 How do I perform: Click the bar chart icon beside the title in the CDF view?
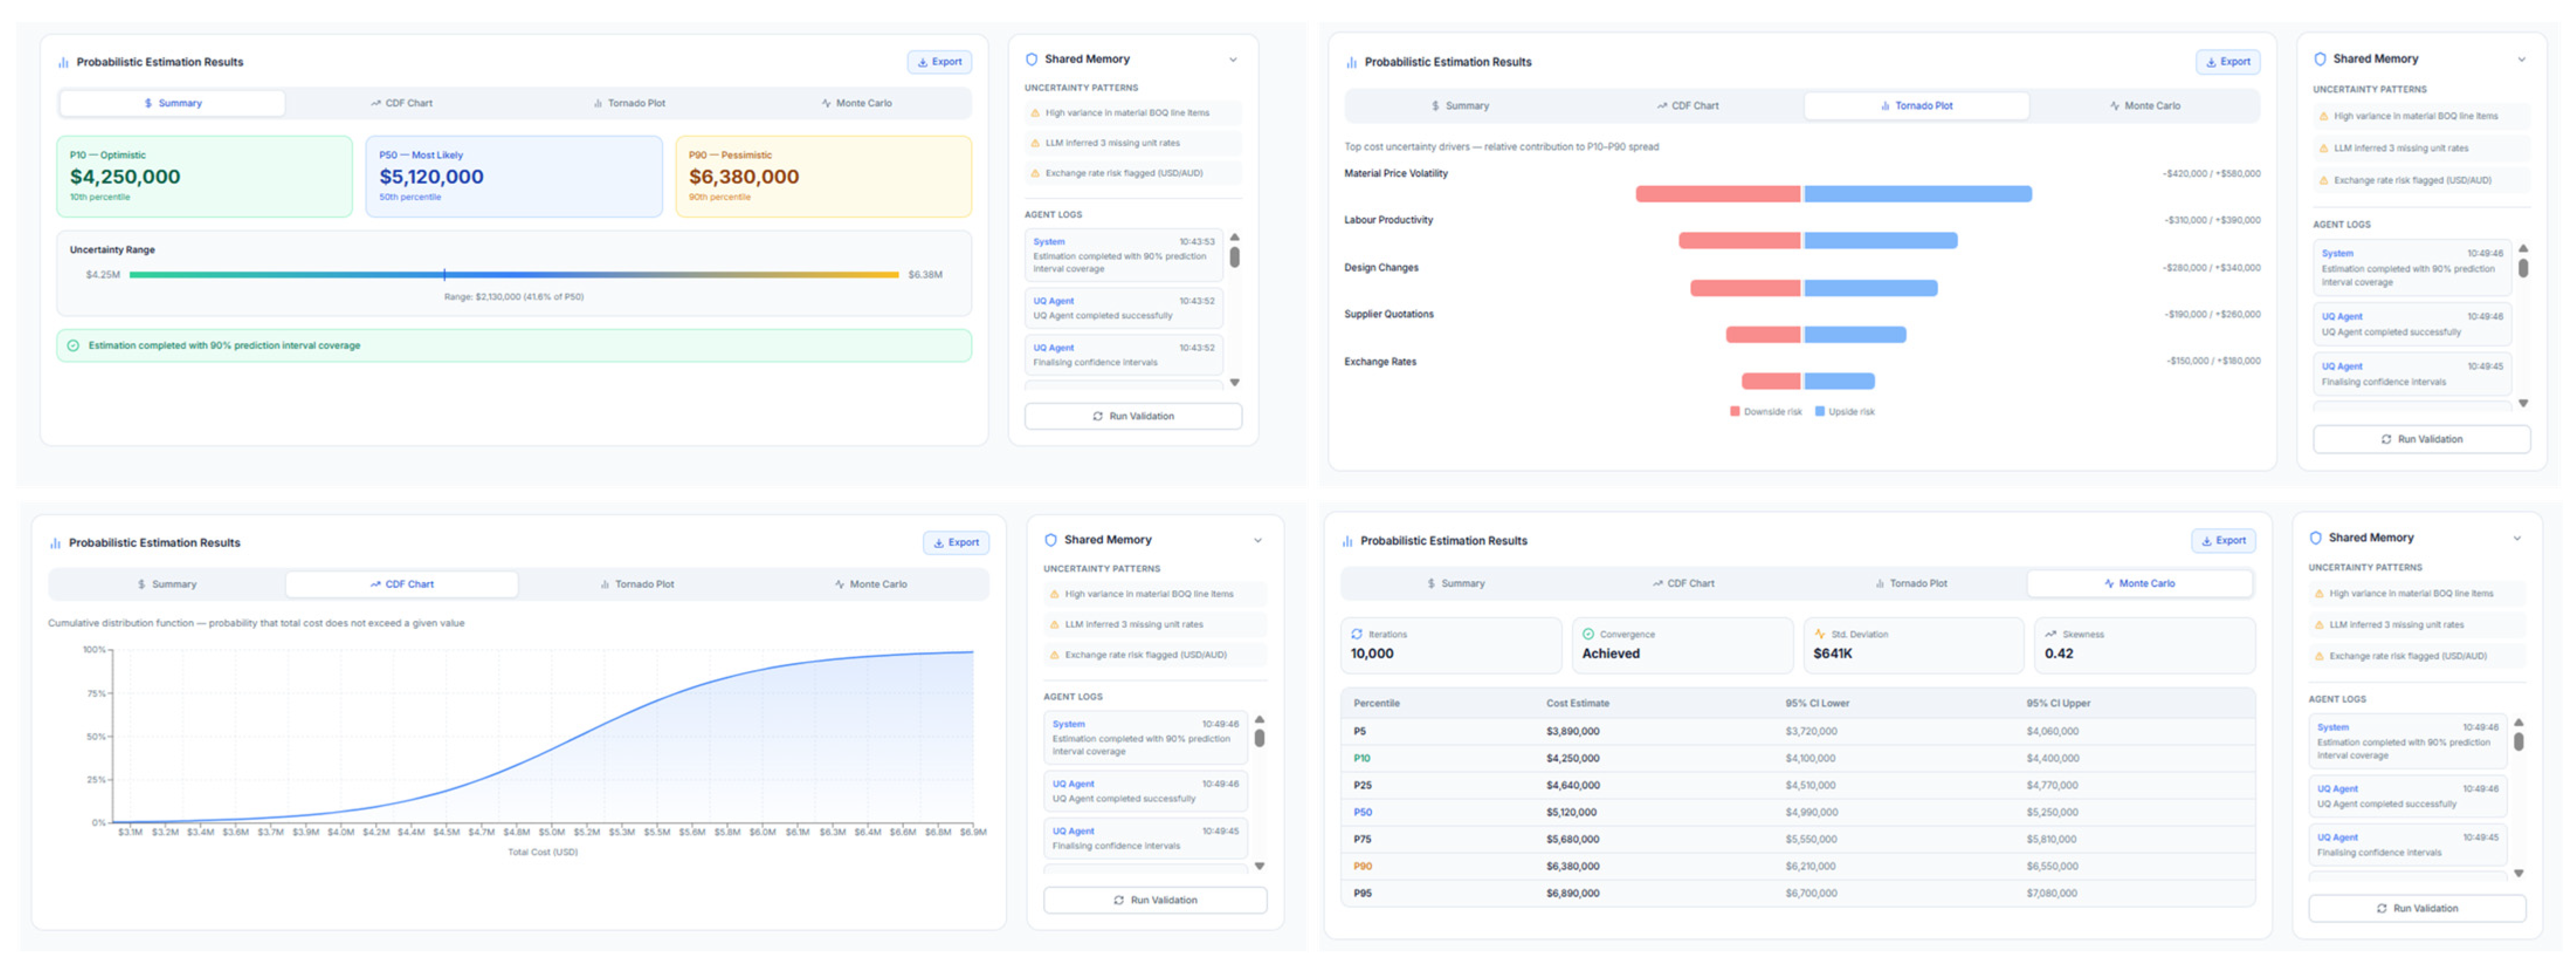coord(56,544)
